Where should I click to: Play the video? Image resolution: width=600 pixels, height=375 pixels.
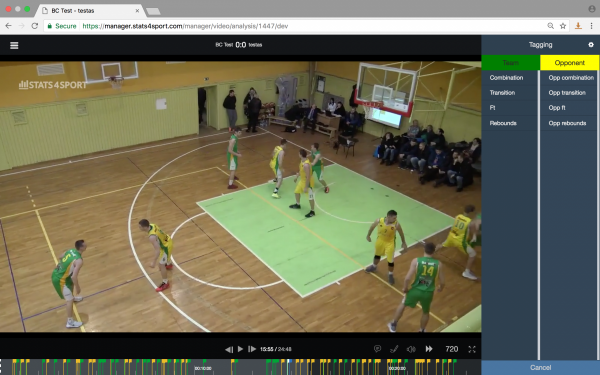(240, 349)
